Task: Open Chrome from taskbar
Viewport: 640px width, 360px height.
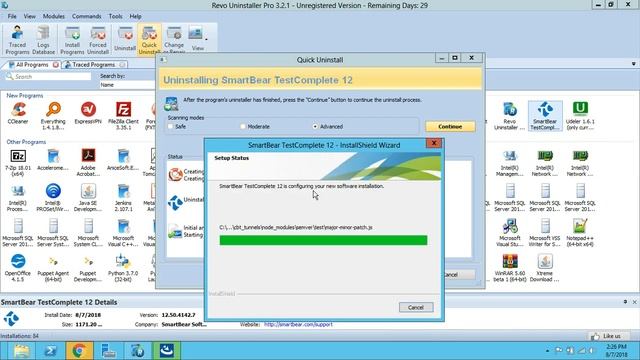Action: pyautogui.click(x=80, y=351)
